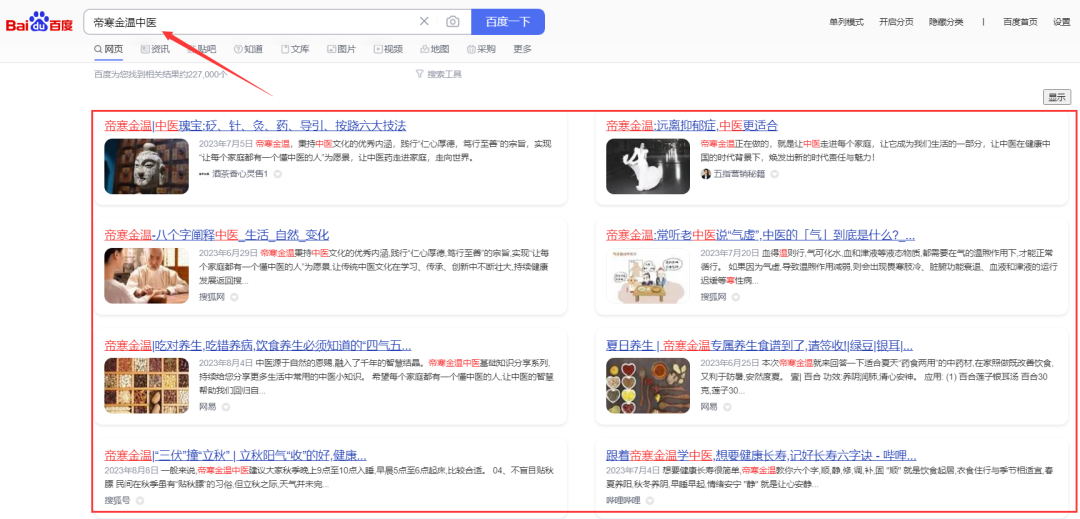This screenshot has width=1080, height=519.
Task: Open result 吃对养生,吃错养病 饮食养生
Action: click(x=258, y=346)
